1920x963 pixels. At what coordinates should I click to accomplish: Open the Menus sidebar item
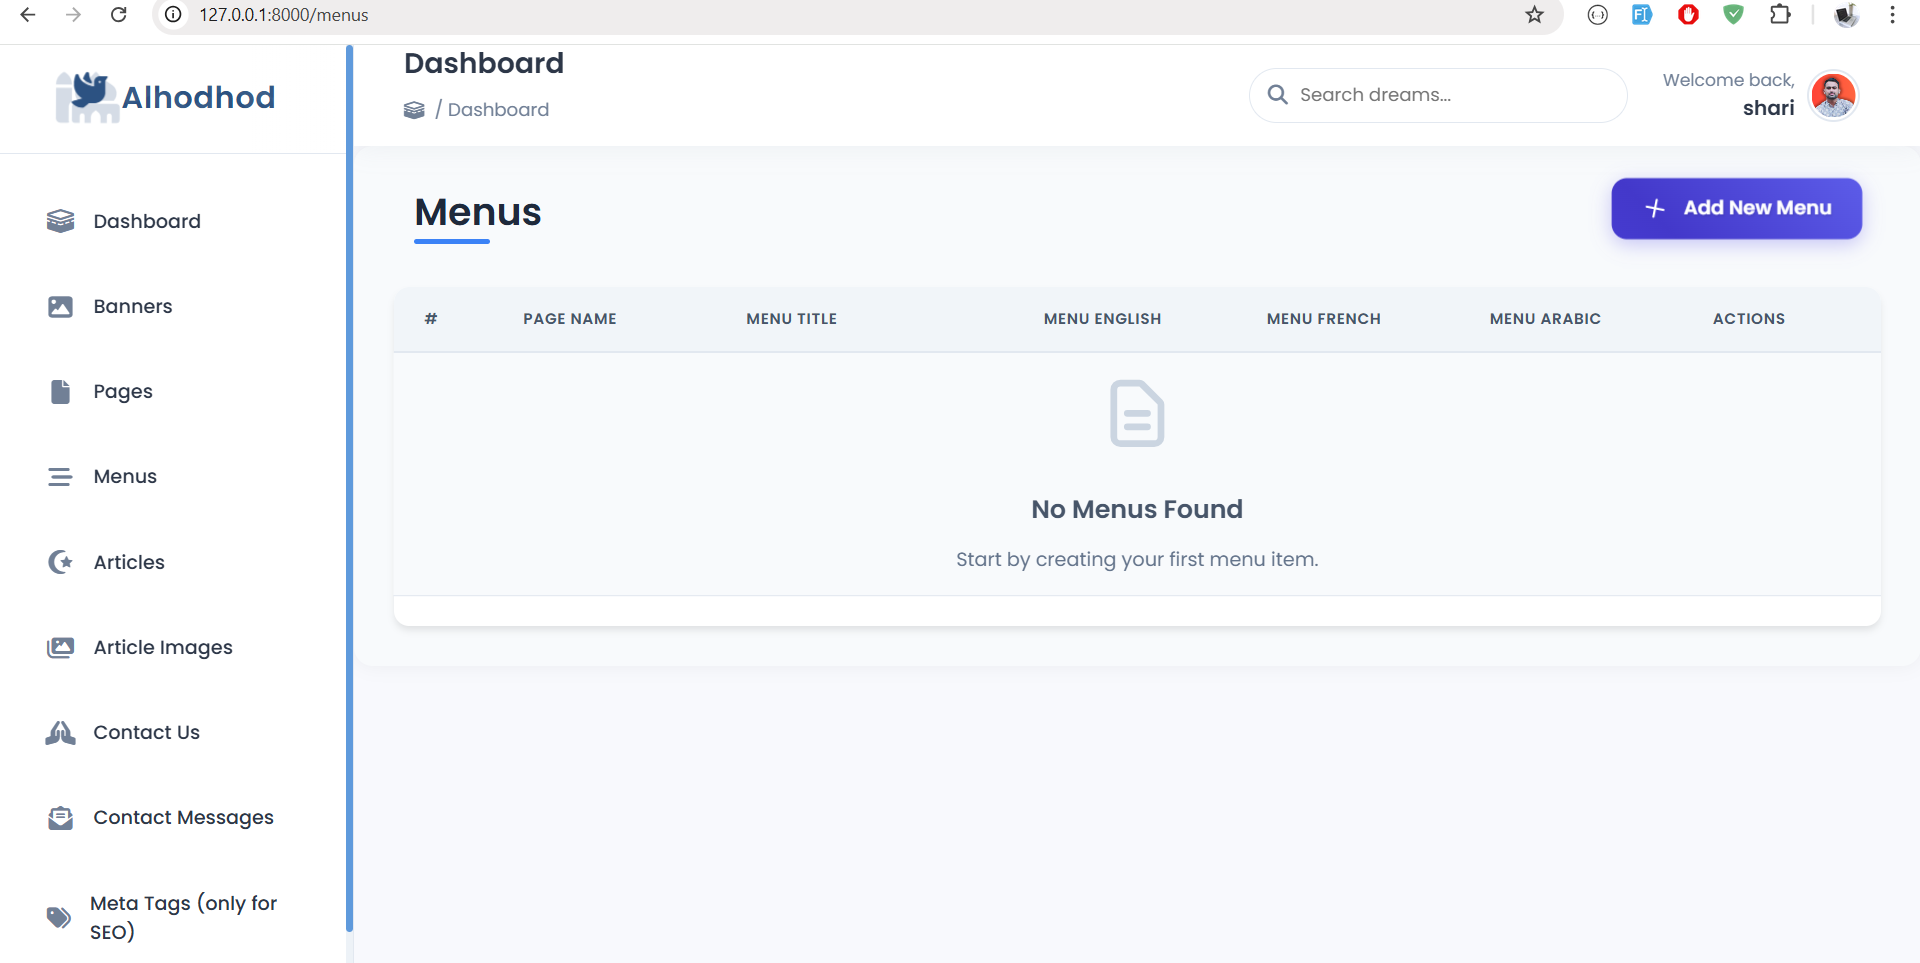[x=125, y=477]
